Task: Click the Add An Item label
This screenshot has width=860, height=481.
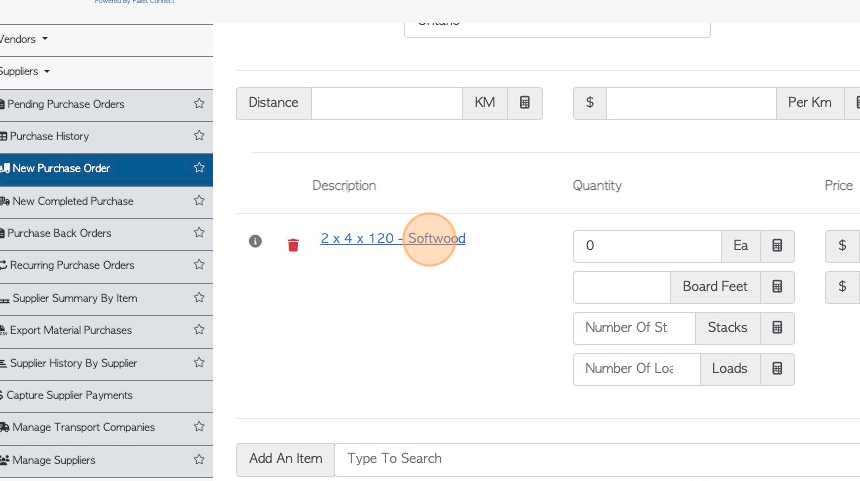Action: point(286,459)
